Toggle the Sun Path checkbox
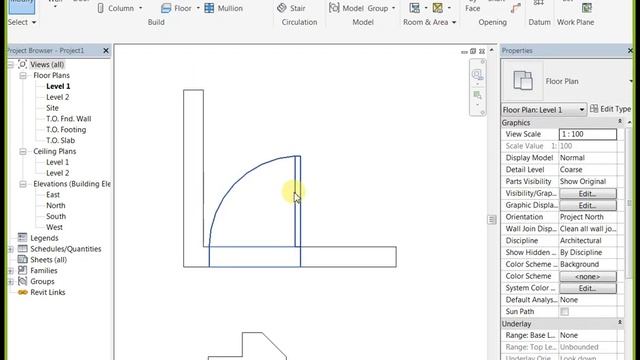 click(x=564, y=312)
